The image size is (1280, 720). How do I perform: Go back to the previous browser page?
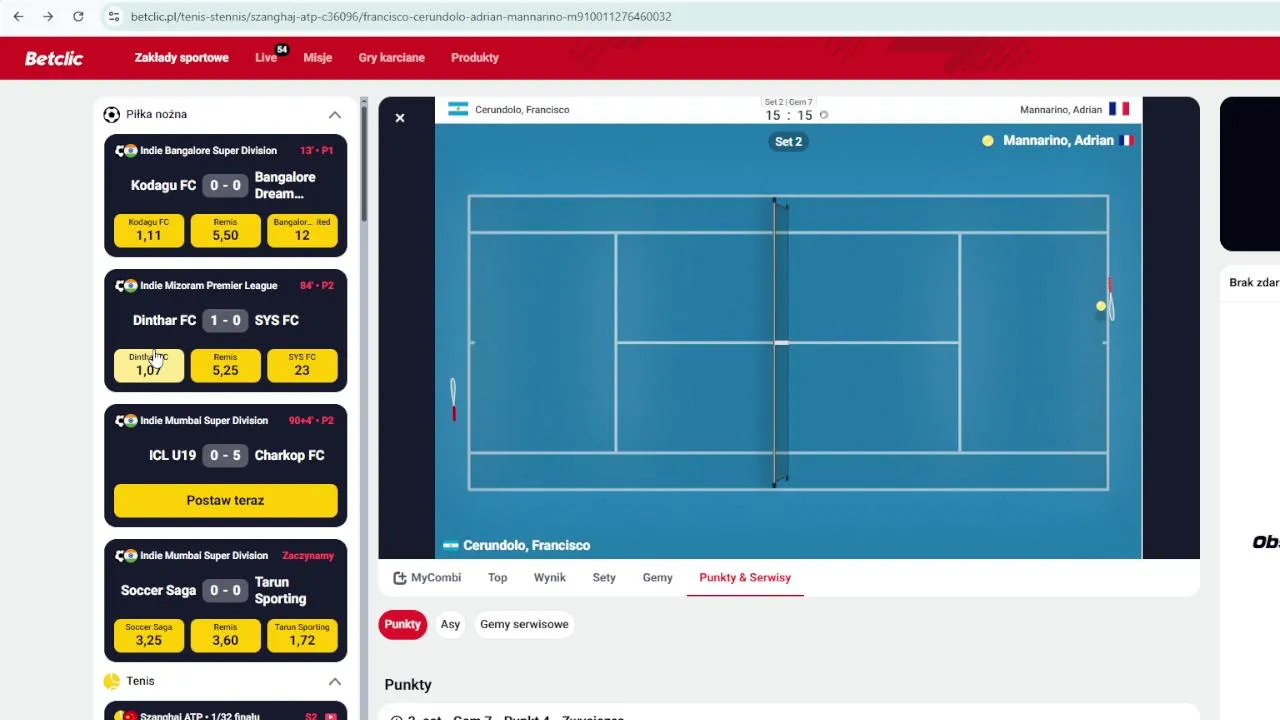coord(18,17)
